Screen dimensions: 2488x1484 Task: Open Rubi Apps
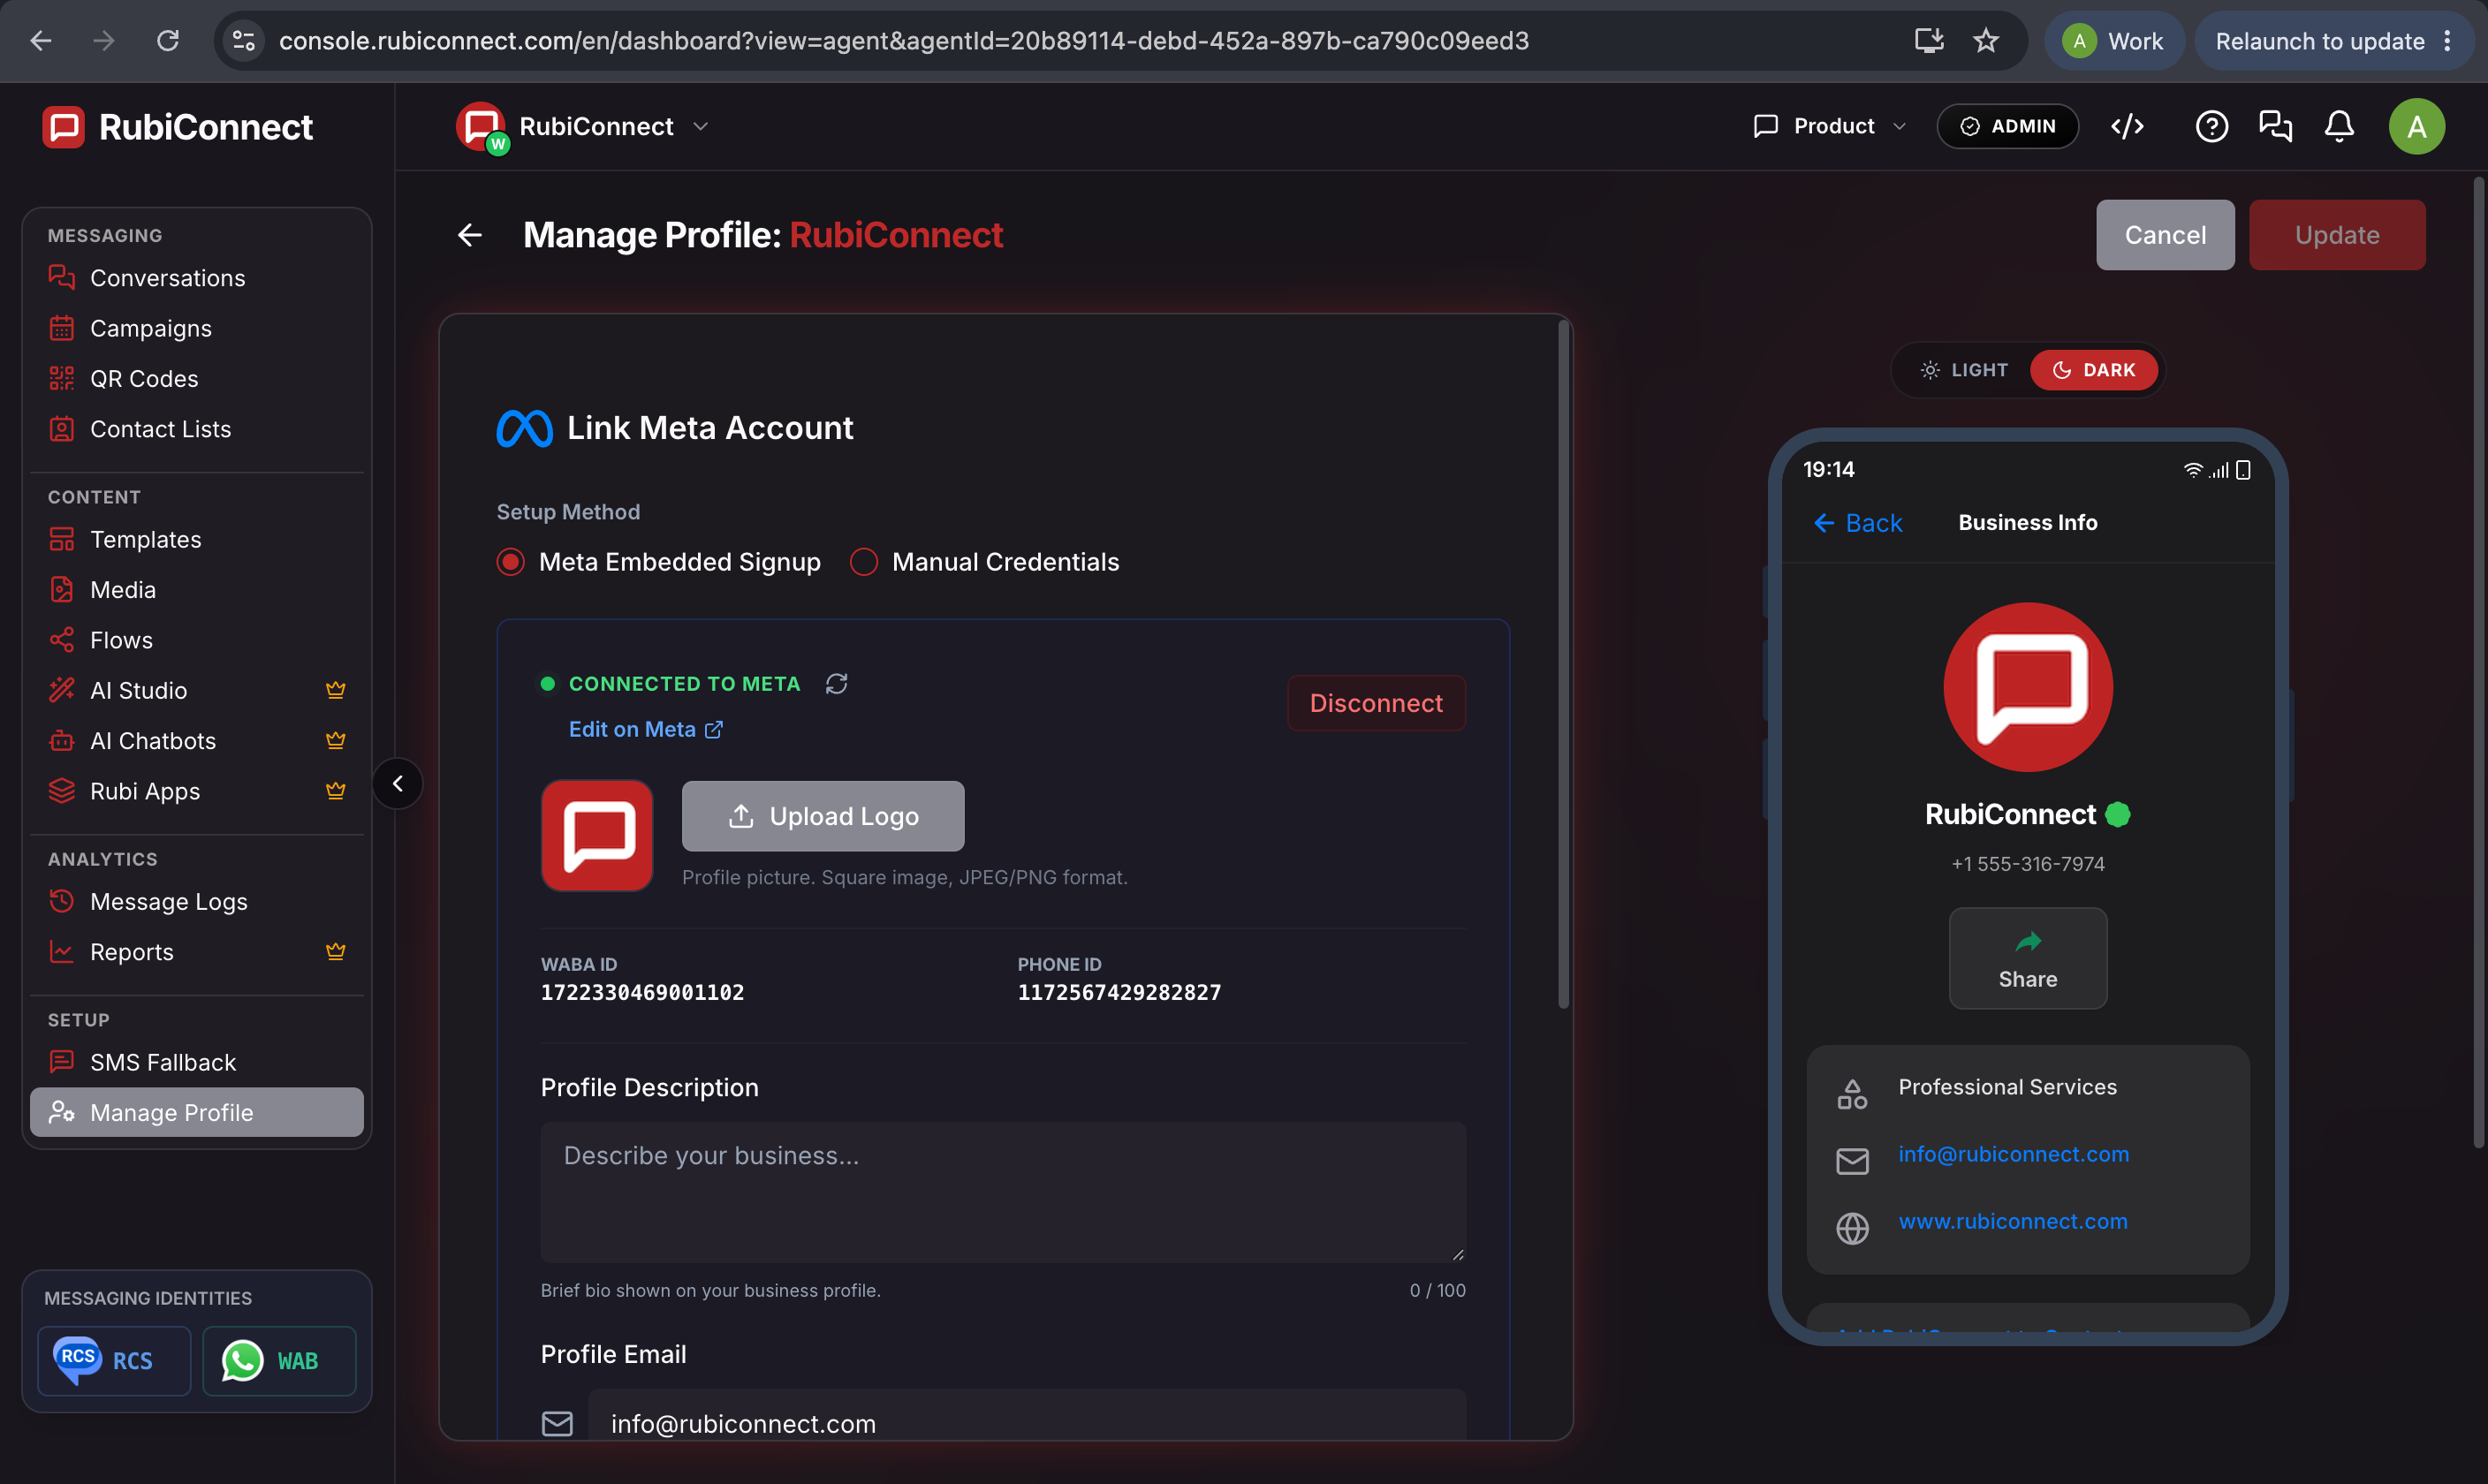point(197,791)
